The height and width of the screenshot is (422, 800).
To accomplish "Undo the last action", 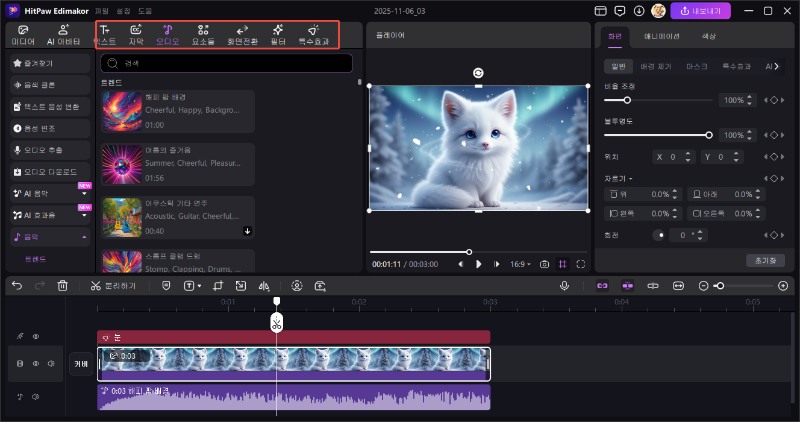I will [x=17, y=286].
